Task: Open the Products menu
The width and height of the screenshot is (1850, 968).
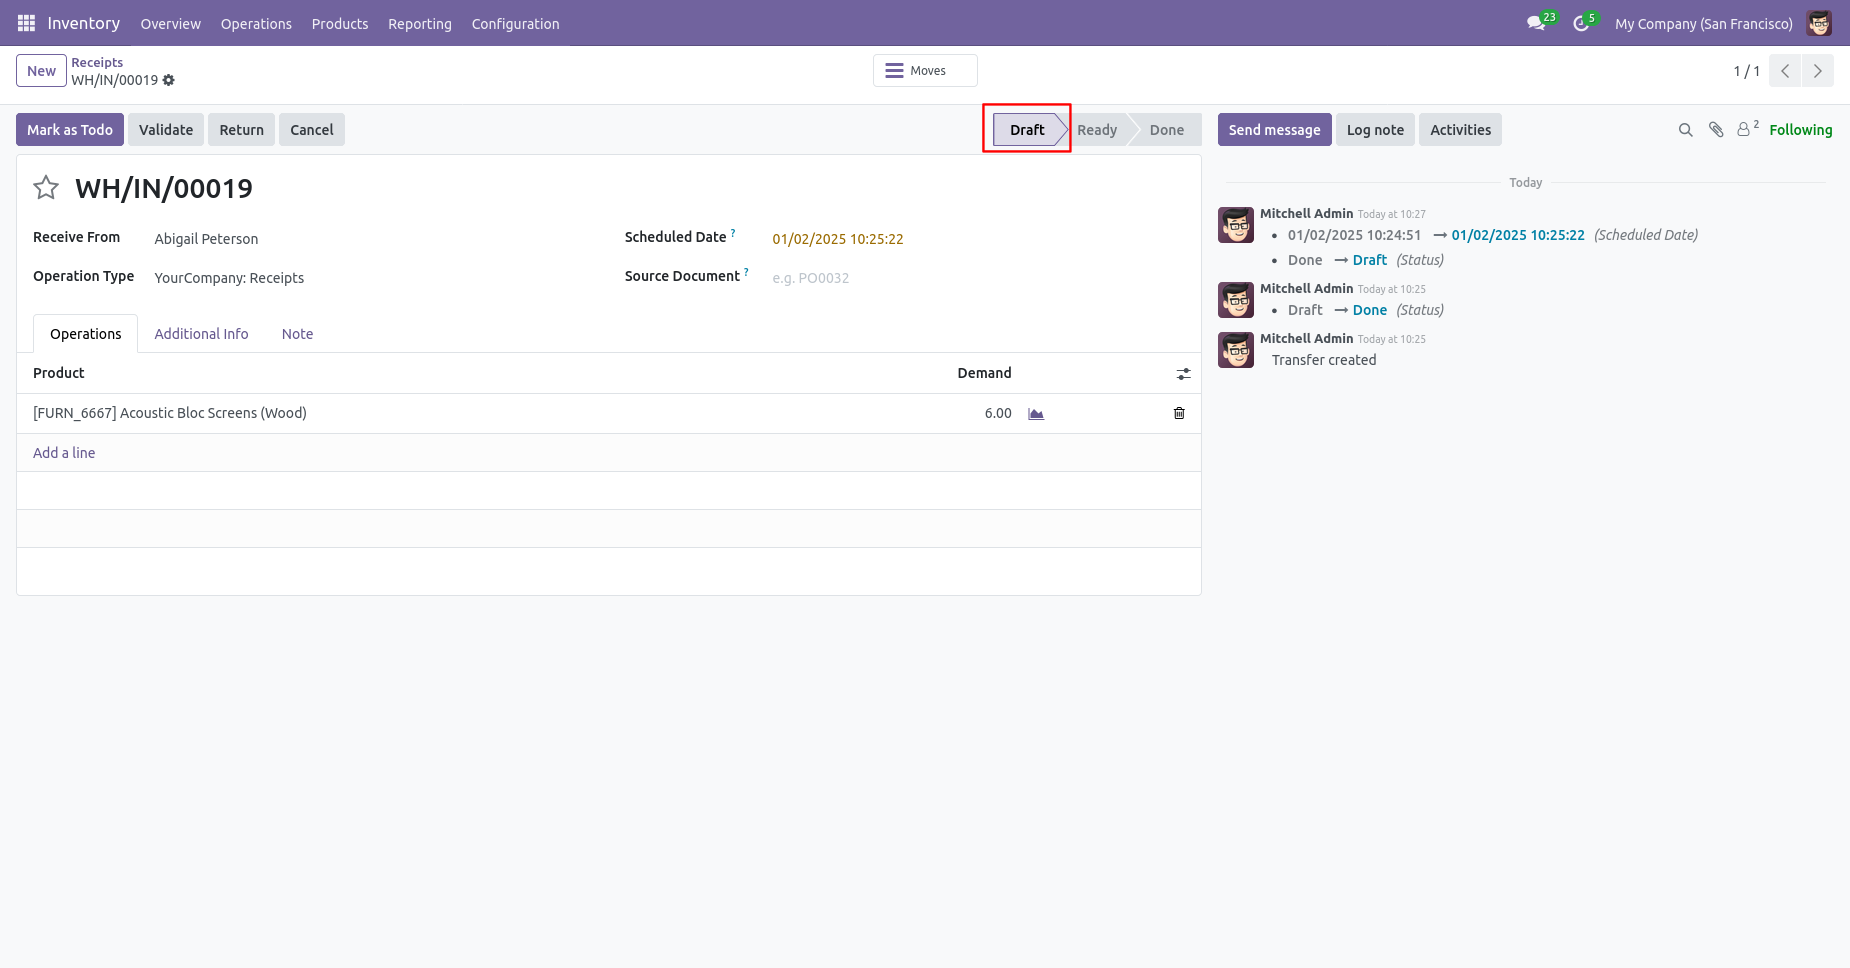Action: [340, 24]
